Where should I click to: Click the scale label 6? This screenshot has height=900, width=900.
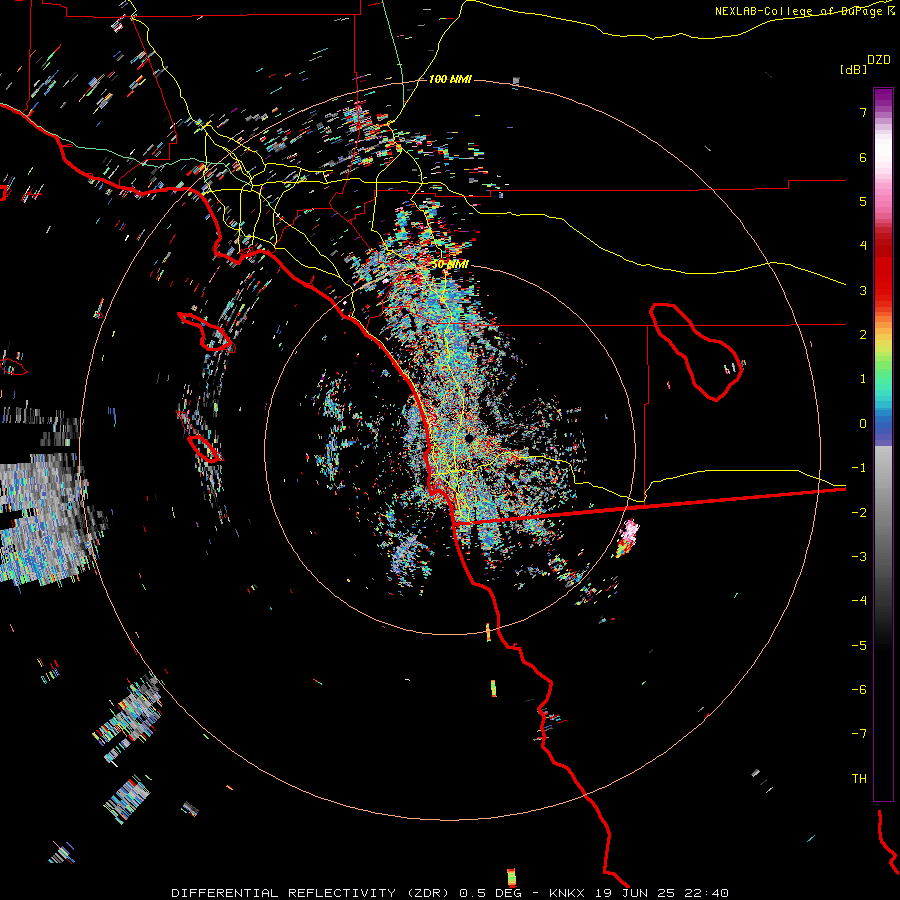coord(863,157)
